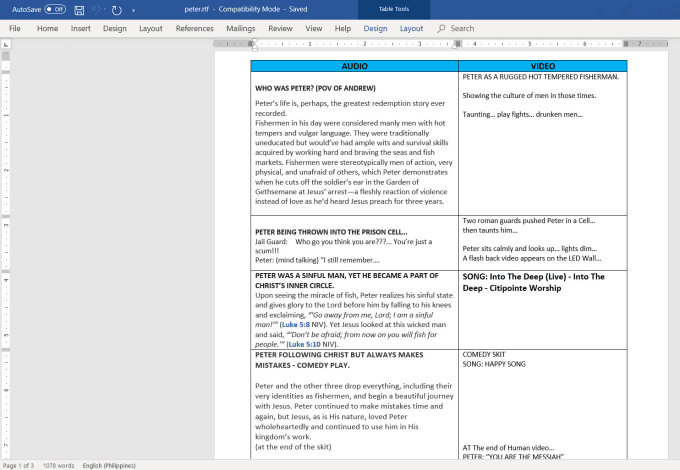680x470 pixels.
Task: Switch to the Home tab
Action: [x=47, y=29]
